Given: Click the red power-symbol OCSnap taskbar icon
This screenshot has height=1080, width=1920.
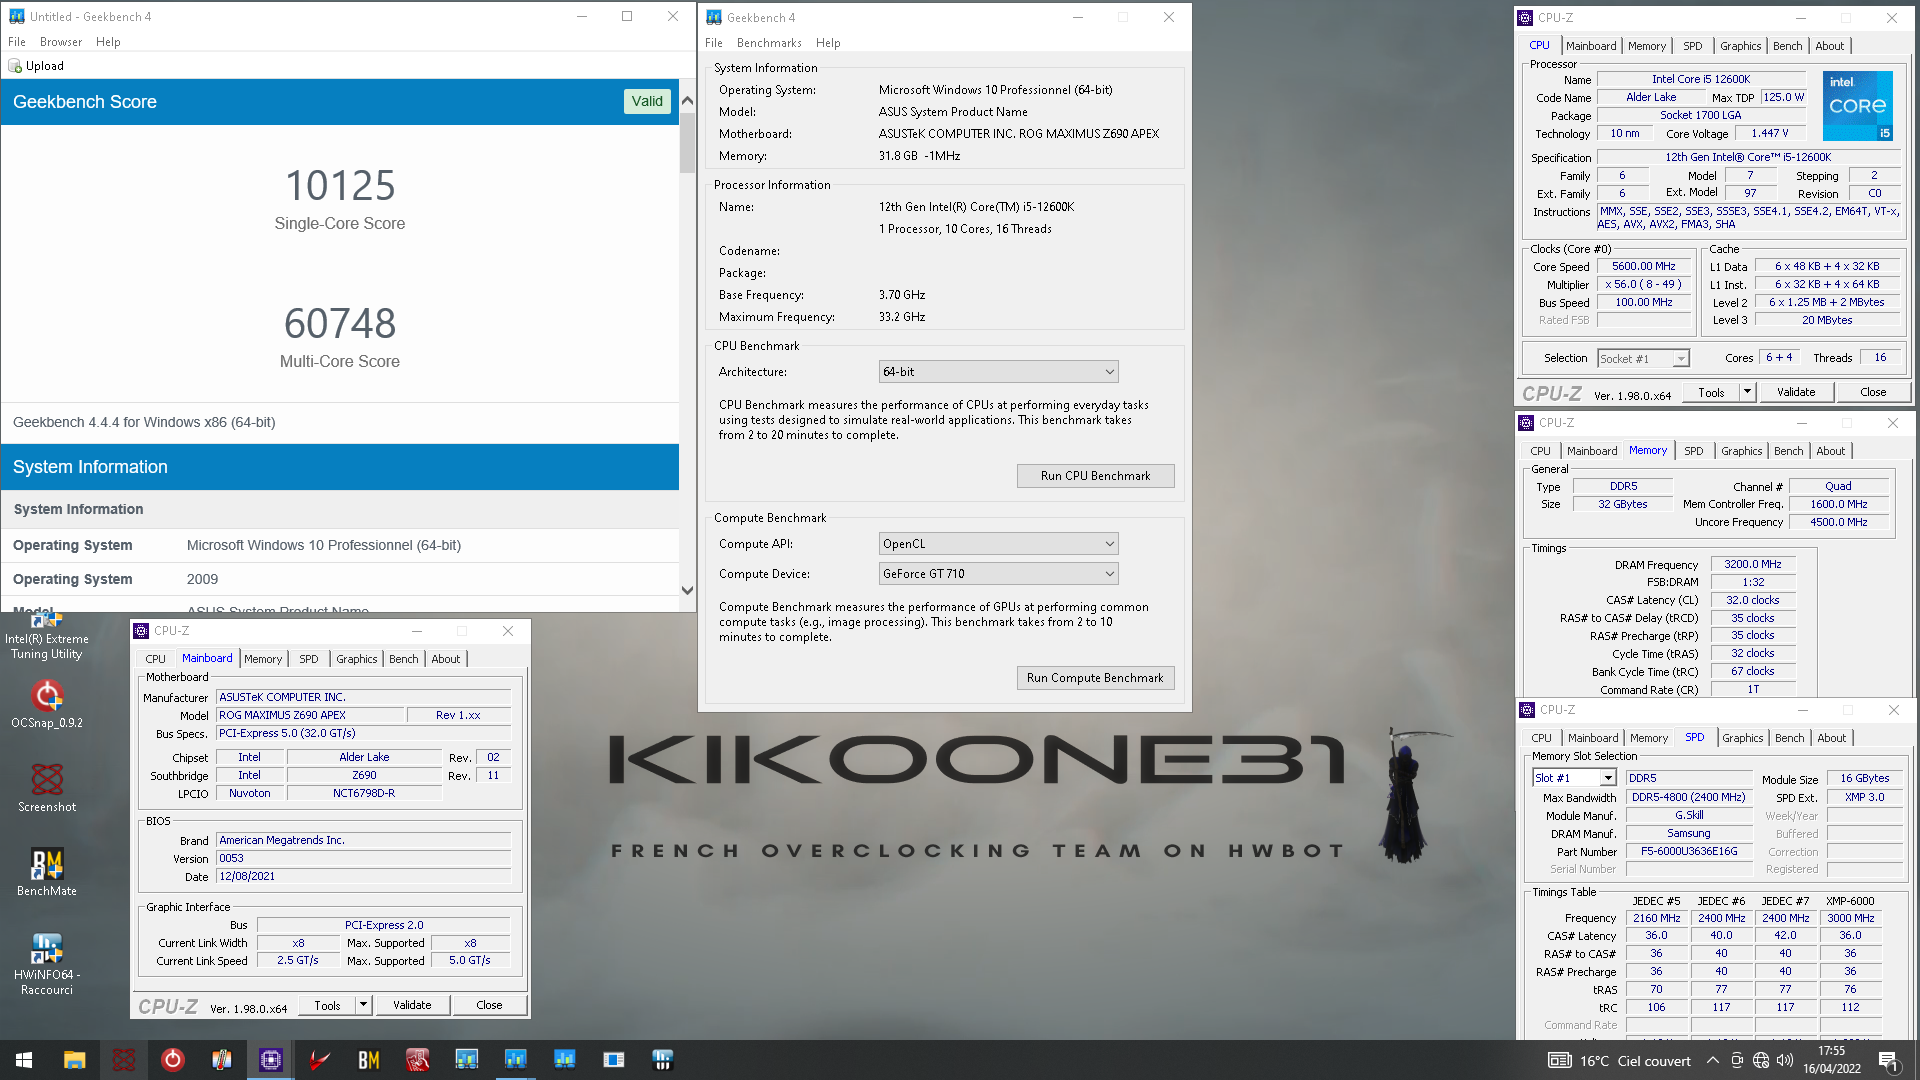Looking at the screenshot, I should tap(172, 1060).
